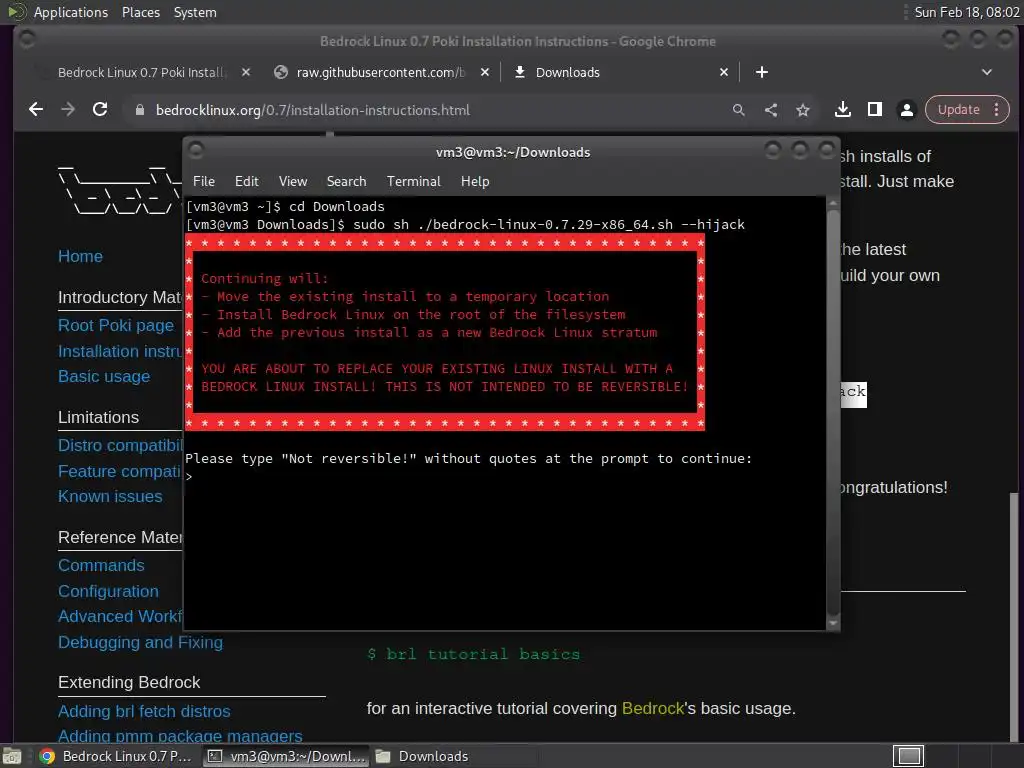
Task: Open the Places menu
Action: click(140, 12)
